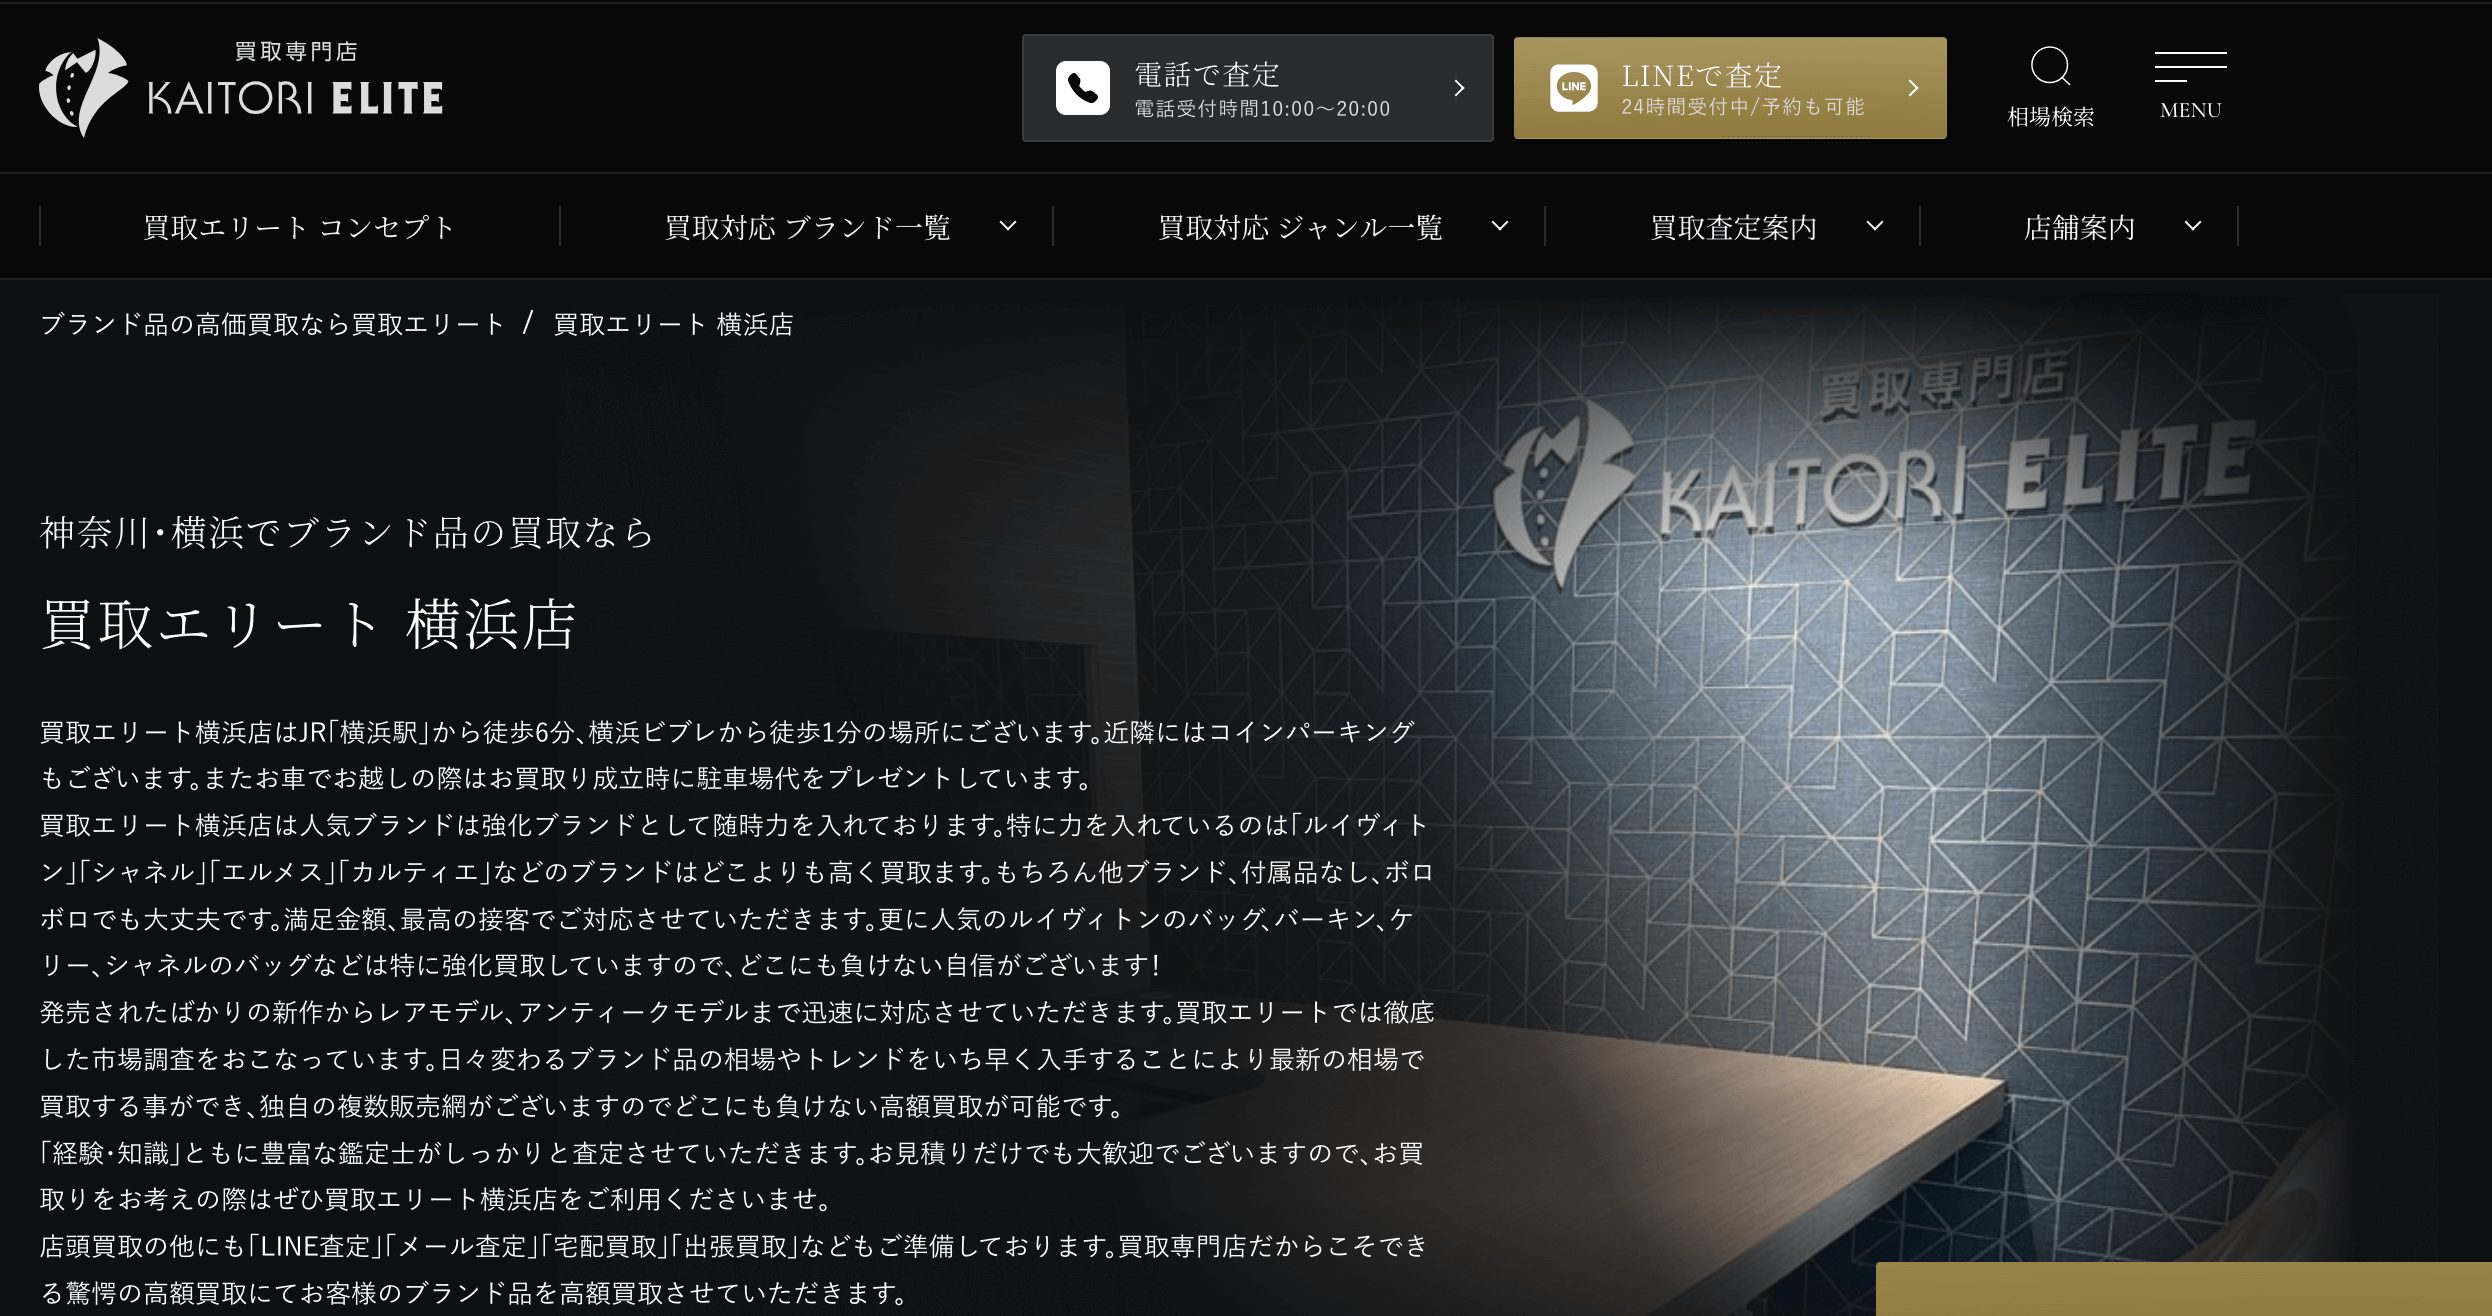Open 買取対応 ブランド一覧 menu label
The image size is (2492, 1316).
coord(807,228)
